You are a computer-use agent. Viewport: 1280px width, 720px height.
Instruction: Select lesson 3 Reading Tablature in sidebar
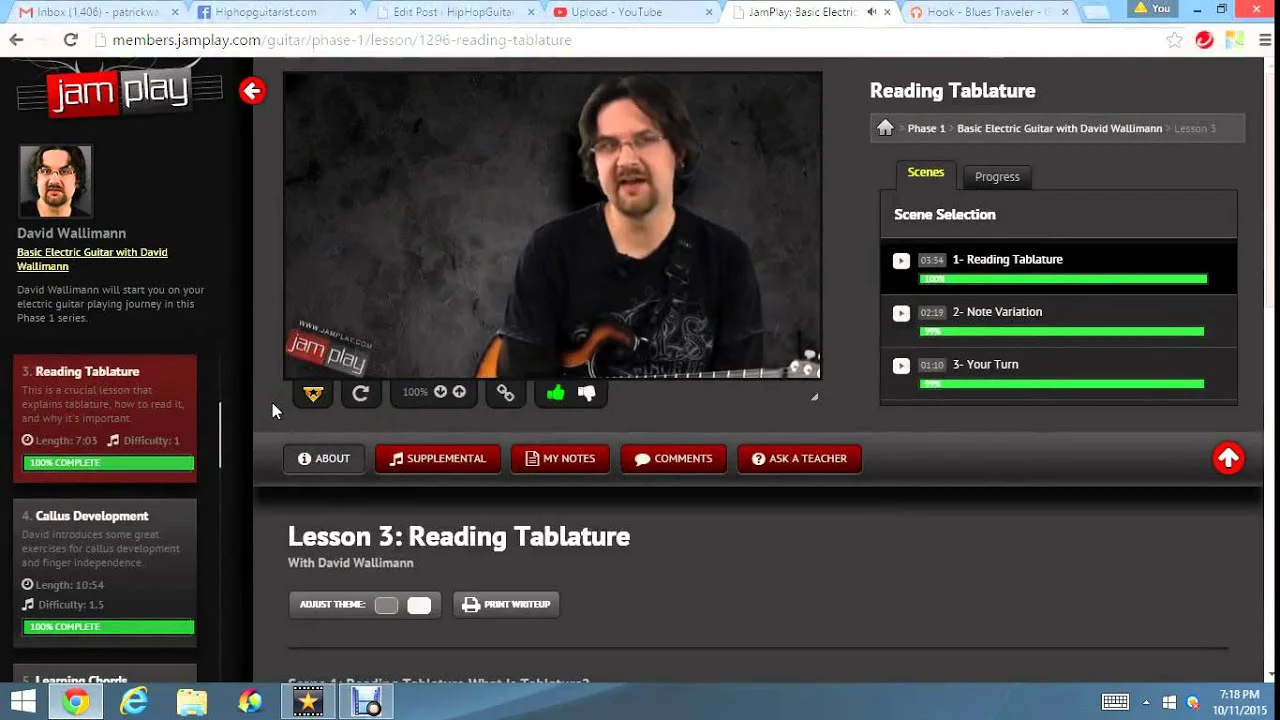tap(105, 418)
